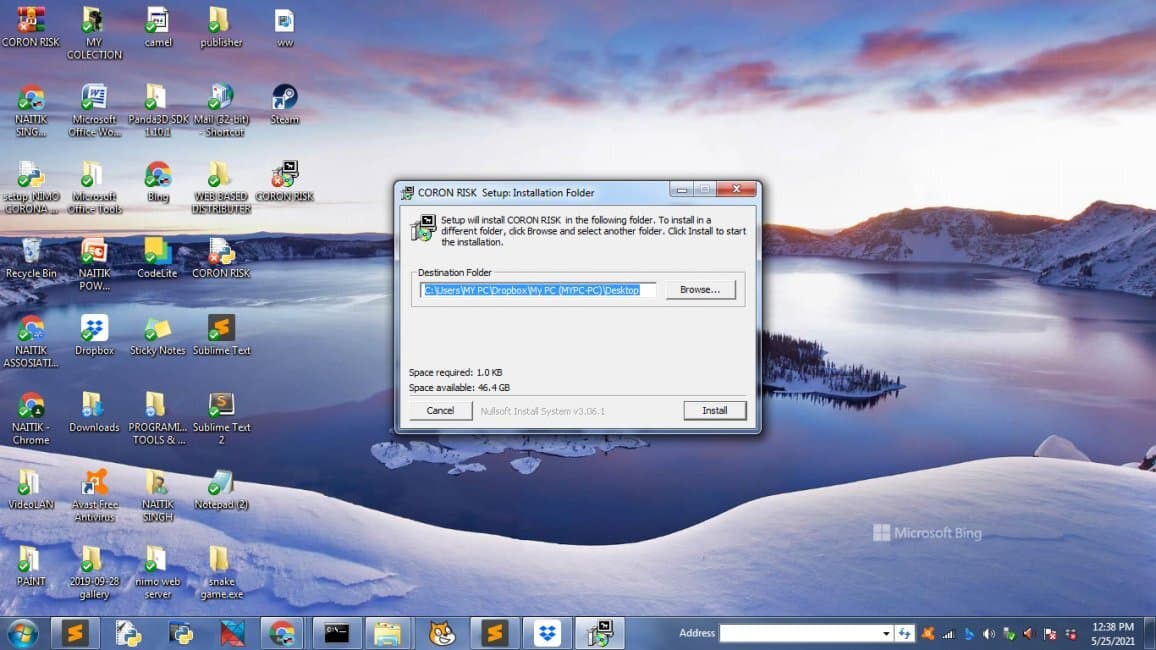
Task: Expand the taskbar Address dropdown arrow
Action: [886, 633]
